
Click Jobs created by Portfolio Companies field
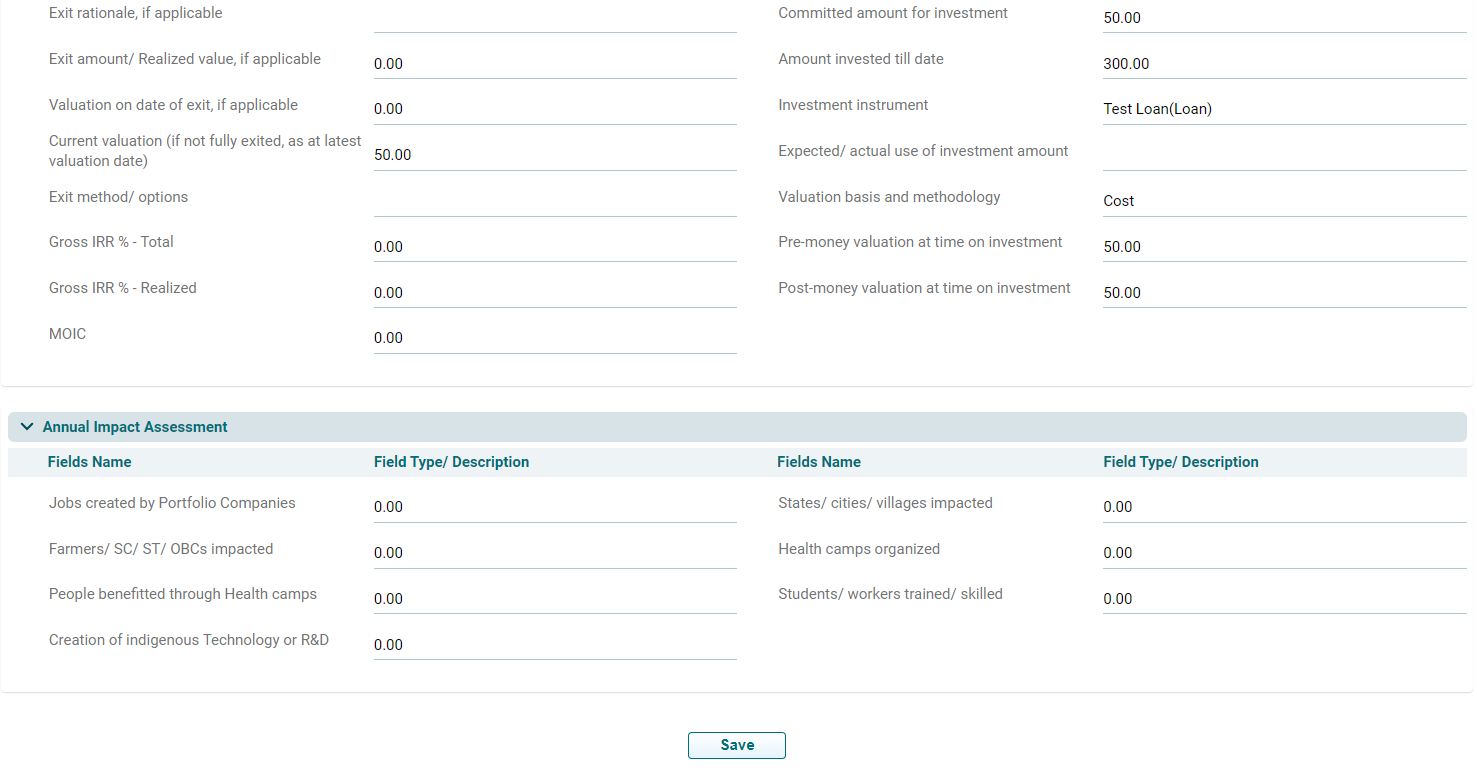(x=555, y=507)
